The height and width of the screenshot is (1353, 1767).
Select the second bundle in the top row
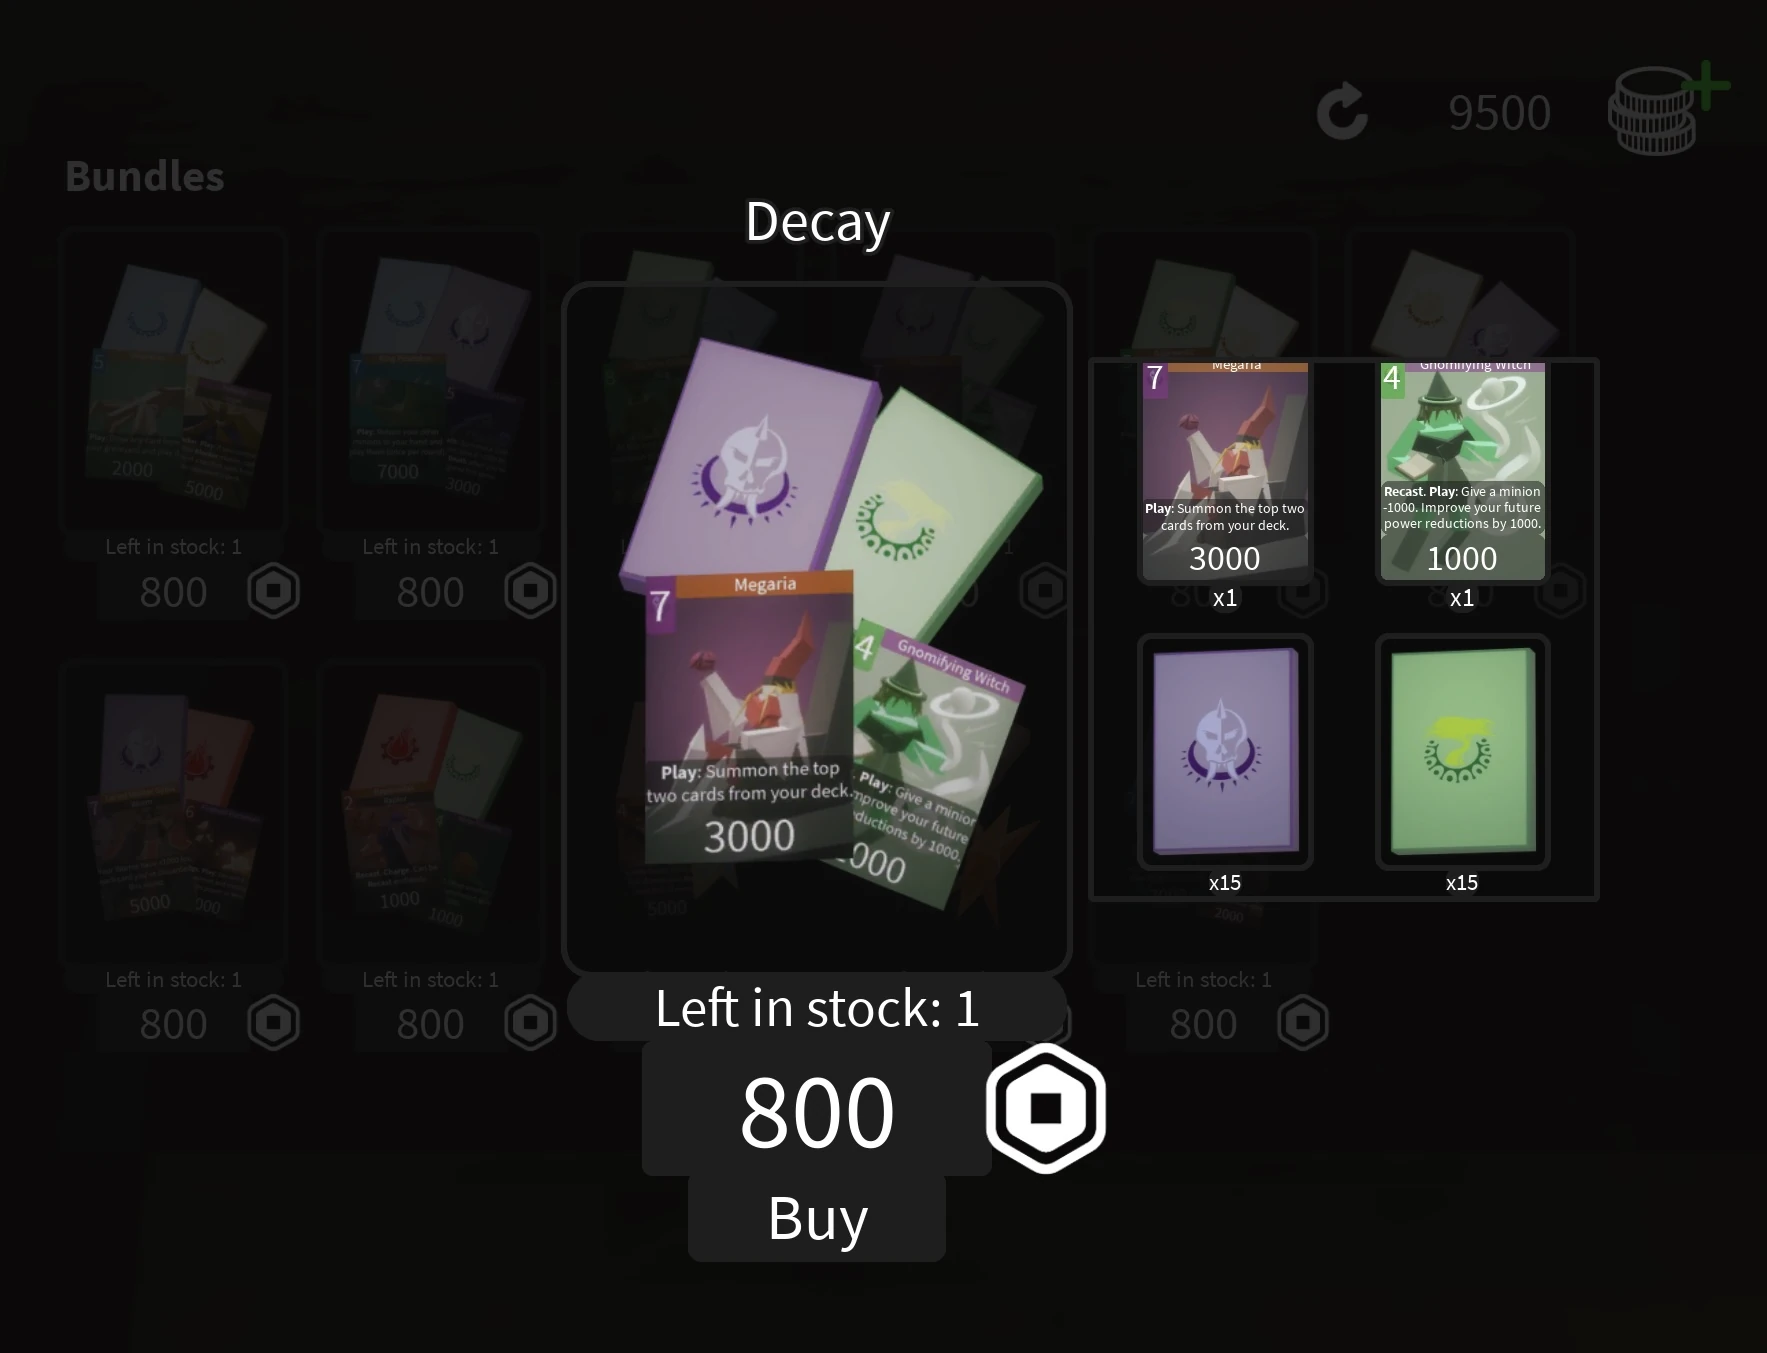click(x=430, y=380)
